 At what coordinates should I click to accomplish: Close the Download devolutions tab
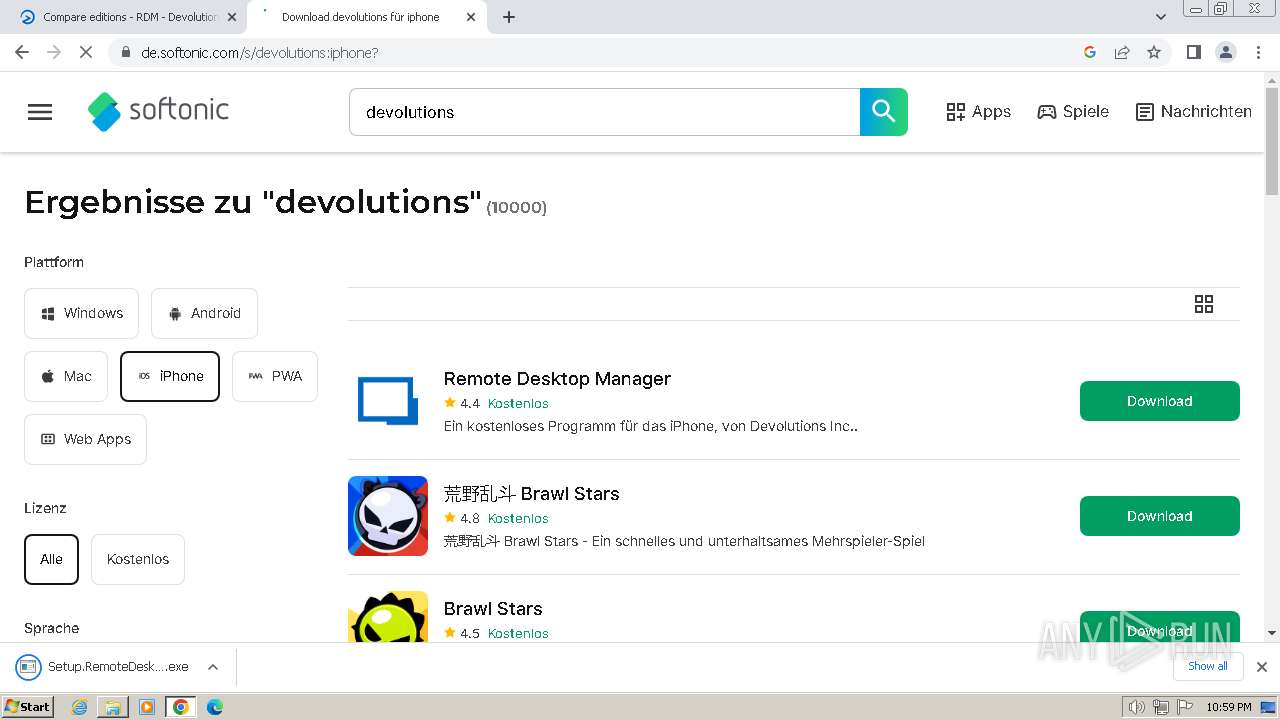click(471, 17)
